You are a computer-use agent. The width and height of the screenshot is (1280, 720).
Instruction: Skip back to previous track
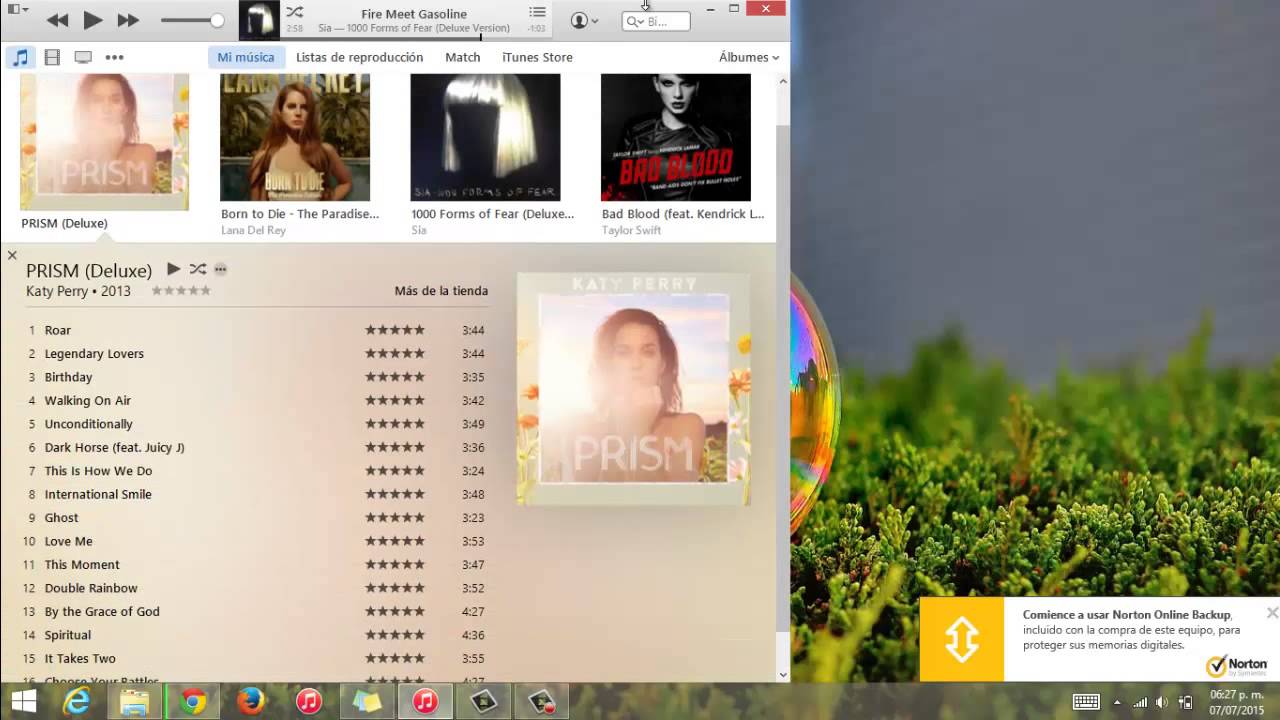coord(57,20)
